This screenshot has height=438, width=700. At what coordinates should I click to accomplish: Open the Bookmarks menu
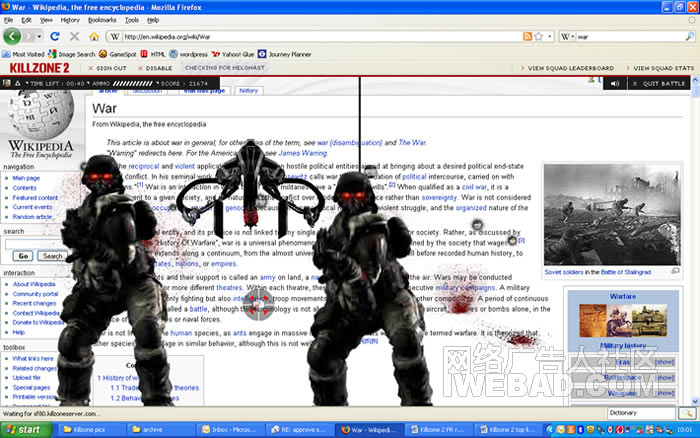point(102,20)
